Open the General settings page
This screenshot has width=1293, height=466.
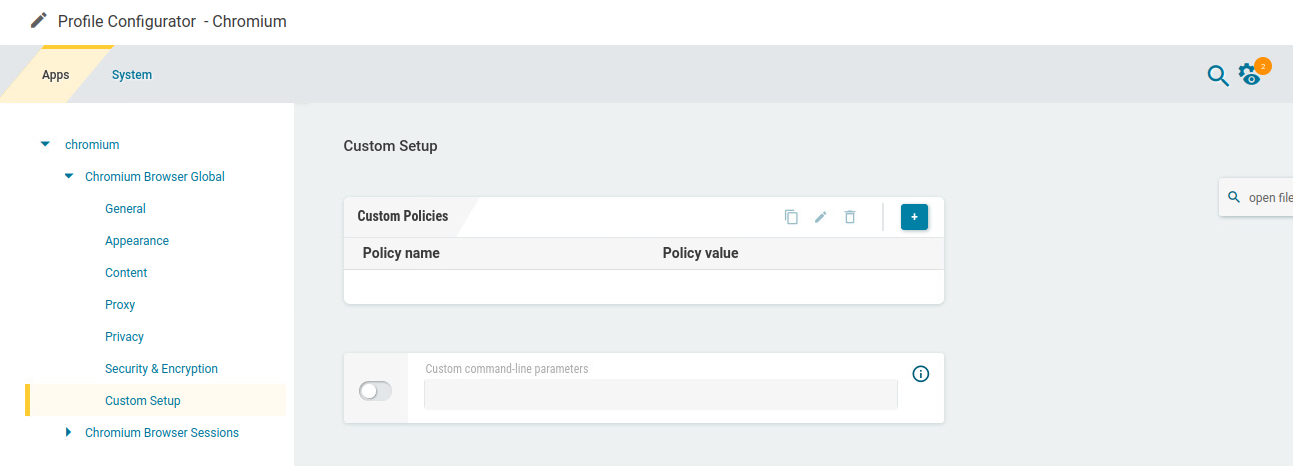[125, 209]
